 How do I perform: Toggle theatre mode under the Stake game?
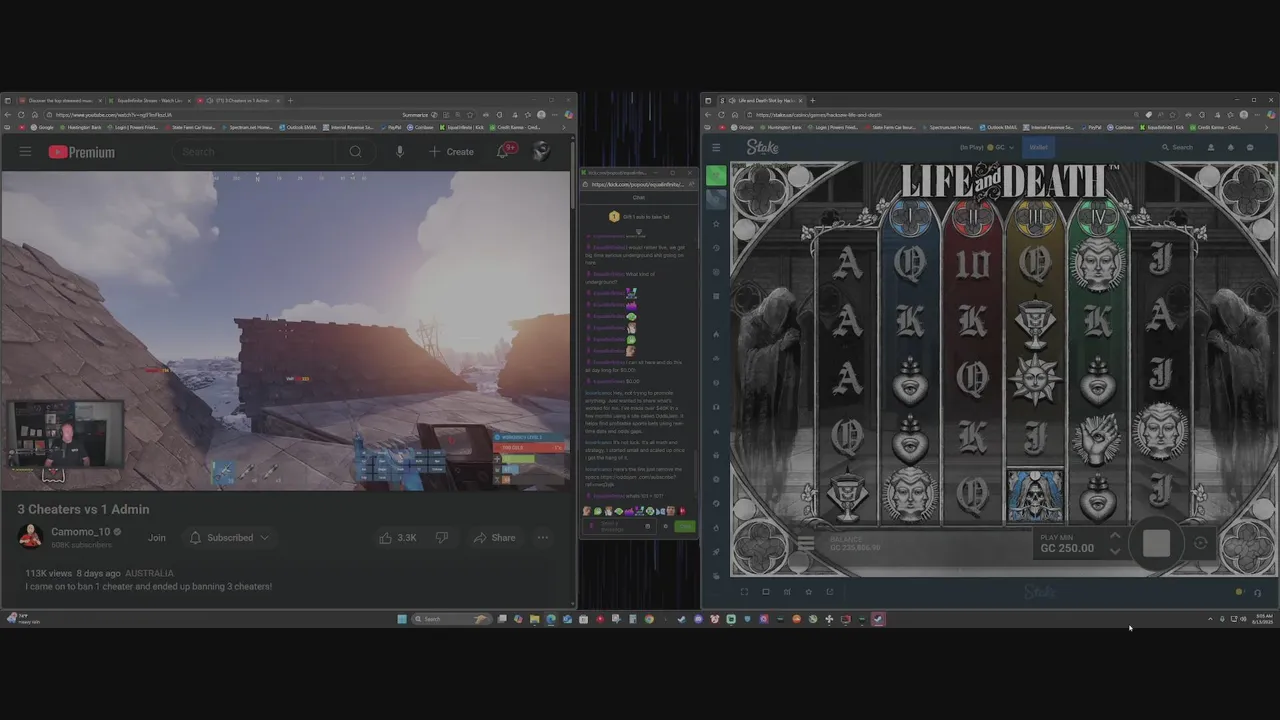[766, 592]
